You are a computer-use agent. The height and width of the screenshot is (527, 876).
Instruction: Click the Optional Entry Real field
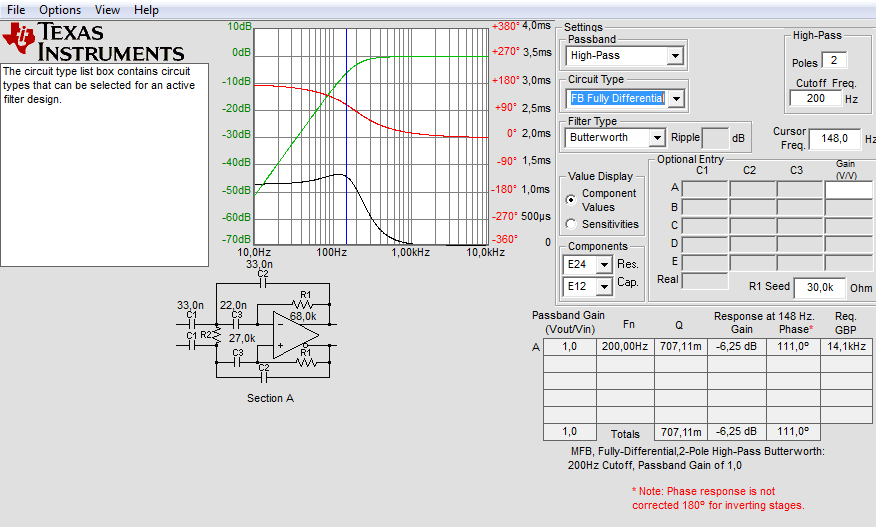[705, 281]
